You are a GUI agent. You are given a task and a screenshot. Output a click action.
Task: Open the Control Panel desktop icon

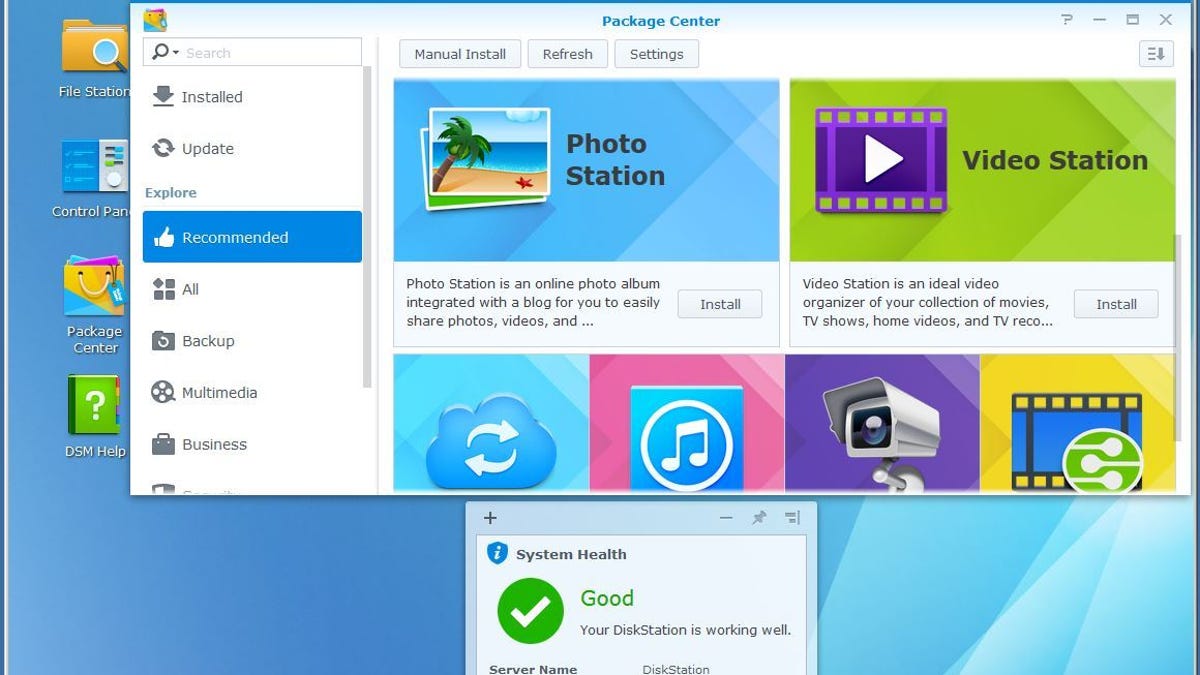94,167
